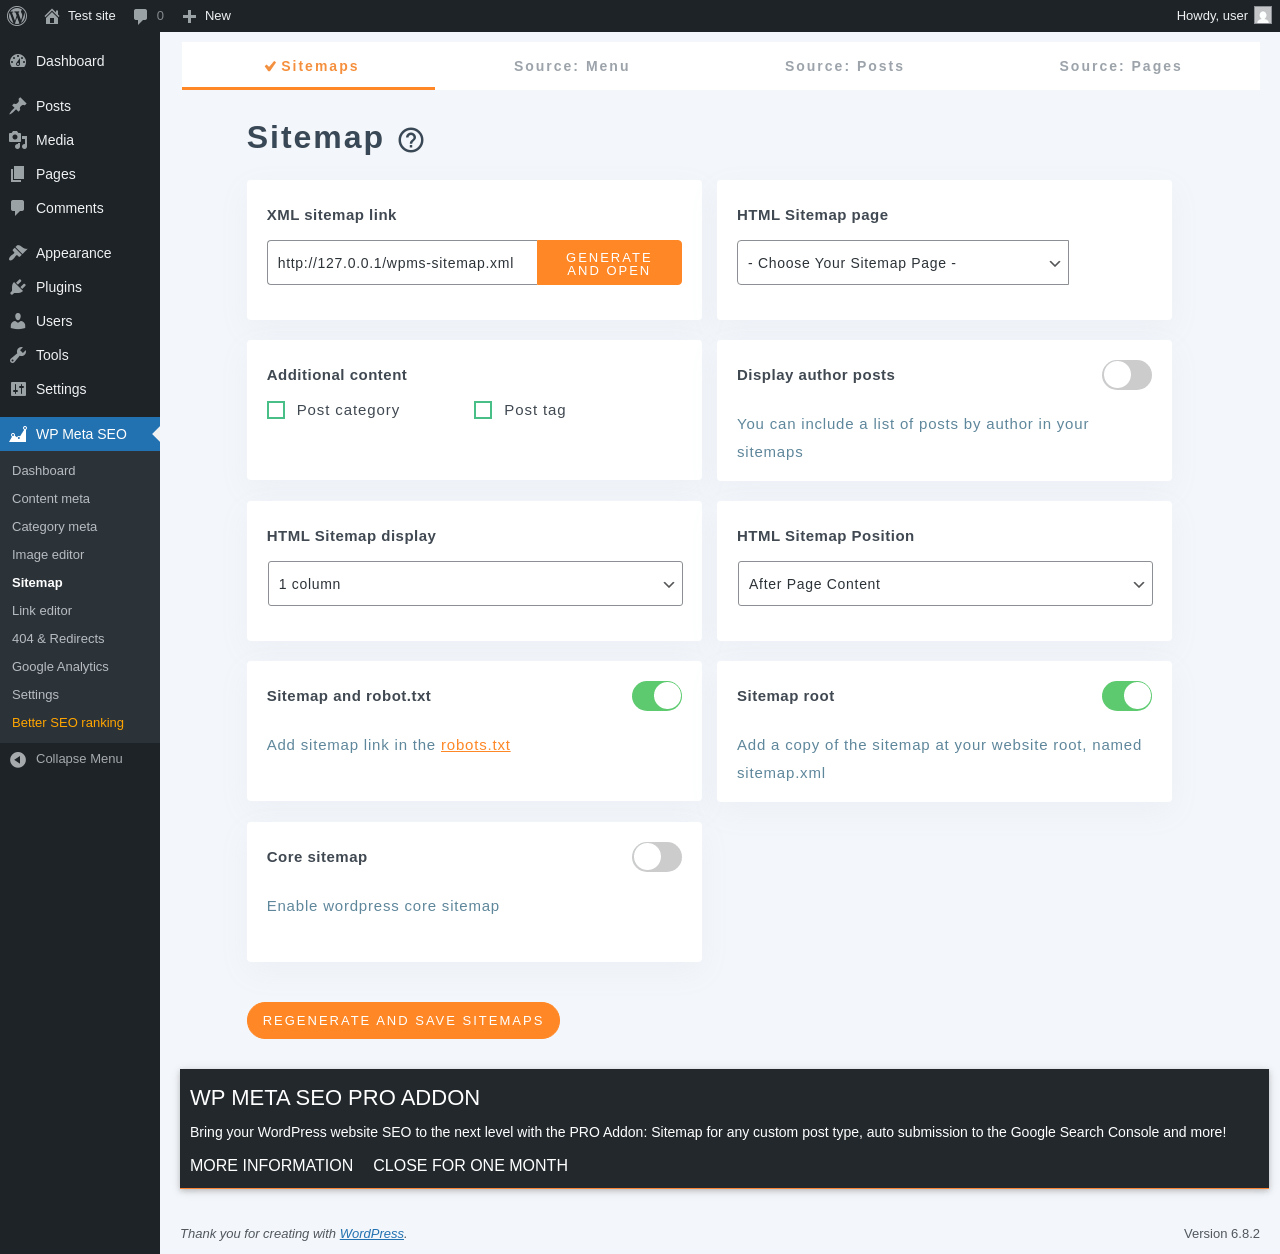
Task: Turn off the Sitemap root toggle
Action: (x=1127, y=696)
